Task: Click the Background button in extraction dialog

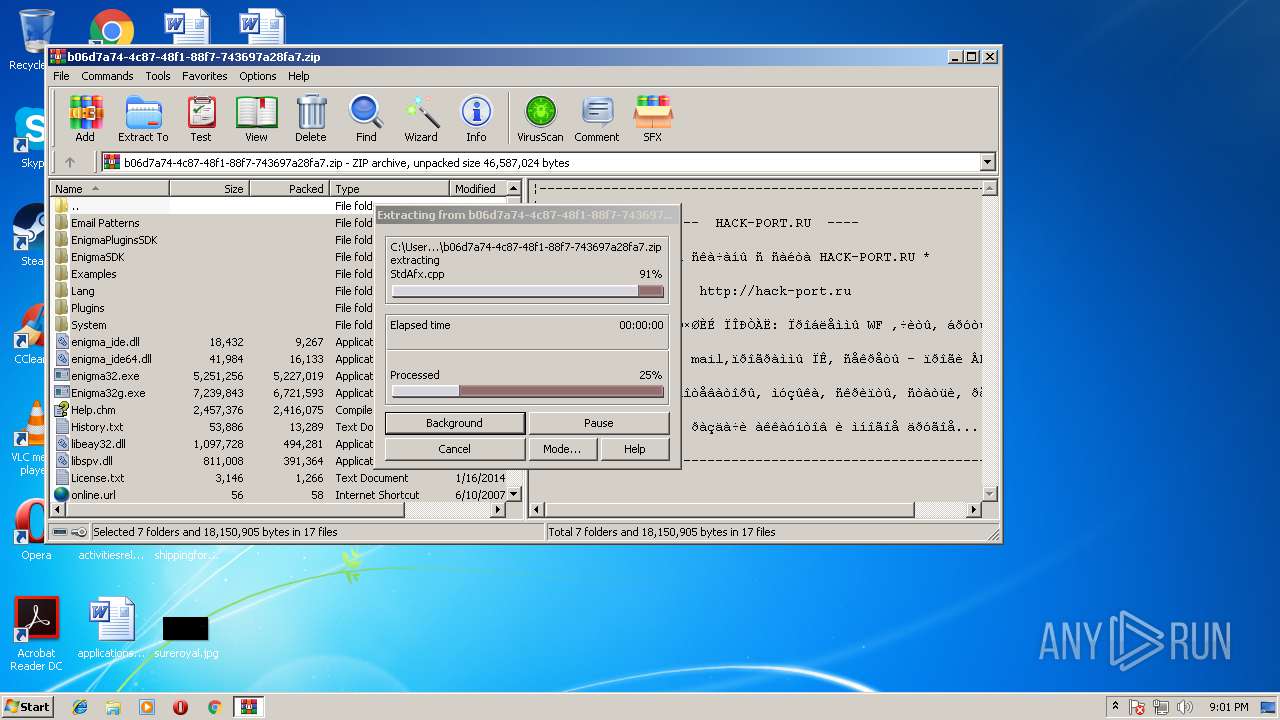Action: tap(454, 423)
